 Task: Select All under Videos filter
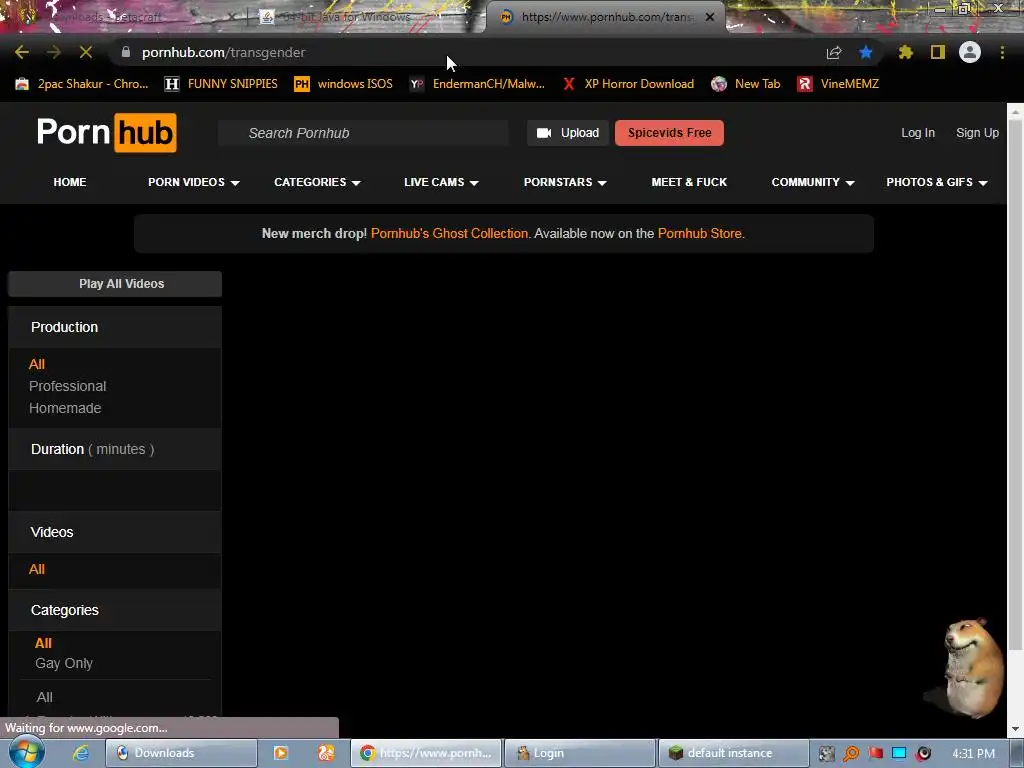[37, 569]
